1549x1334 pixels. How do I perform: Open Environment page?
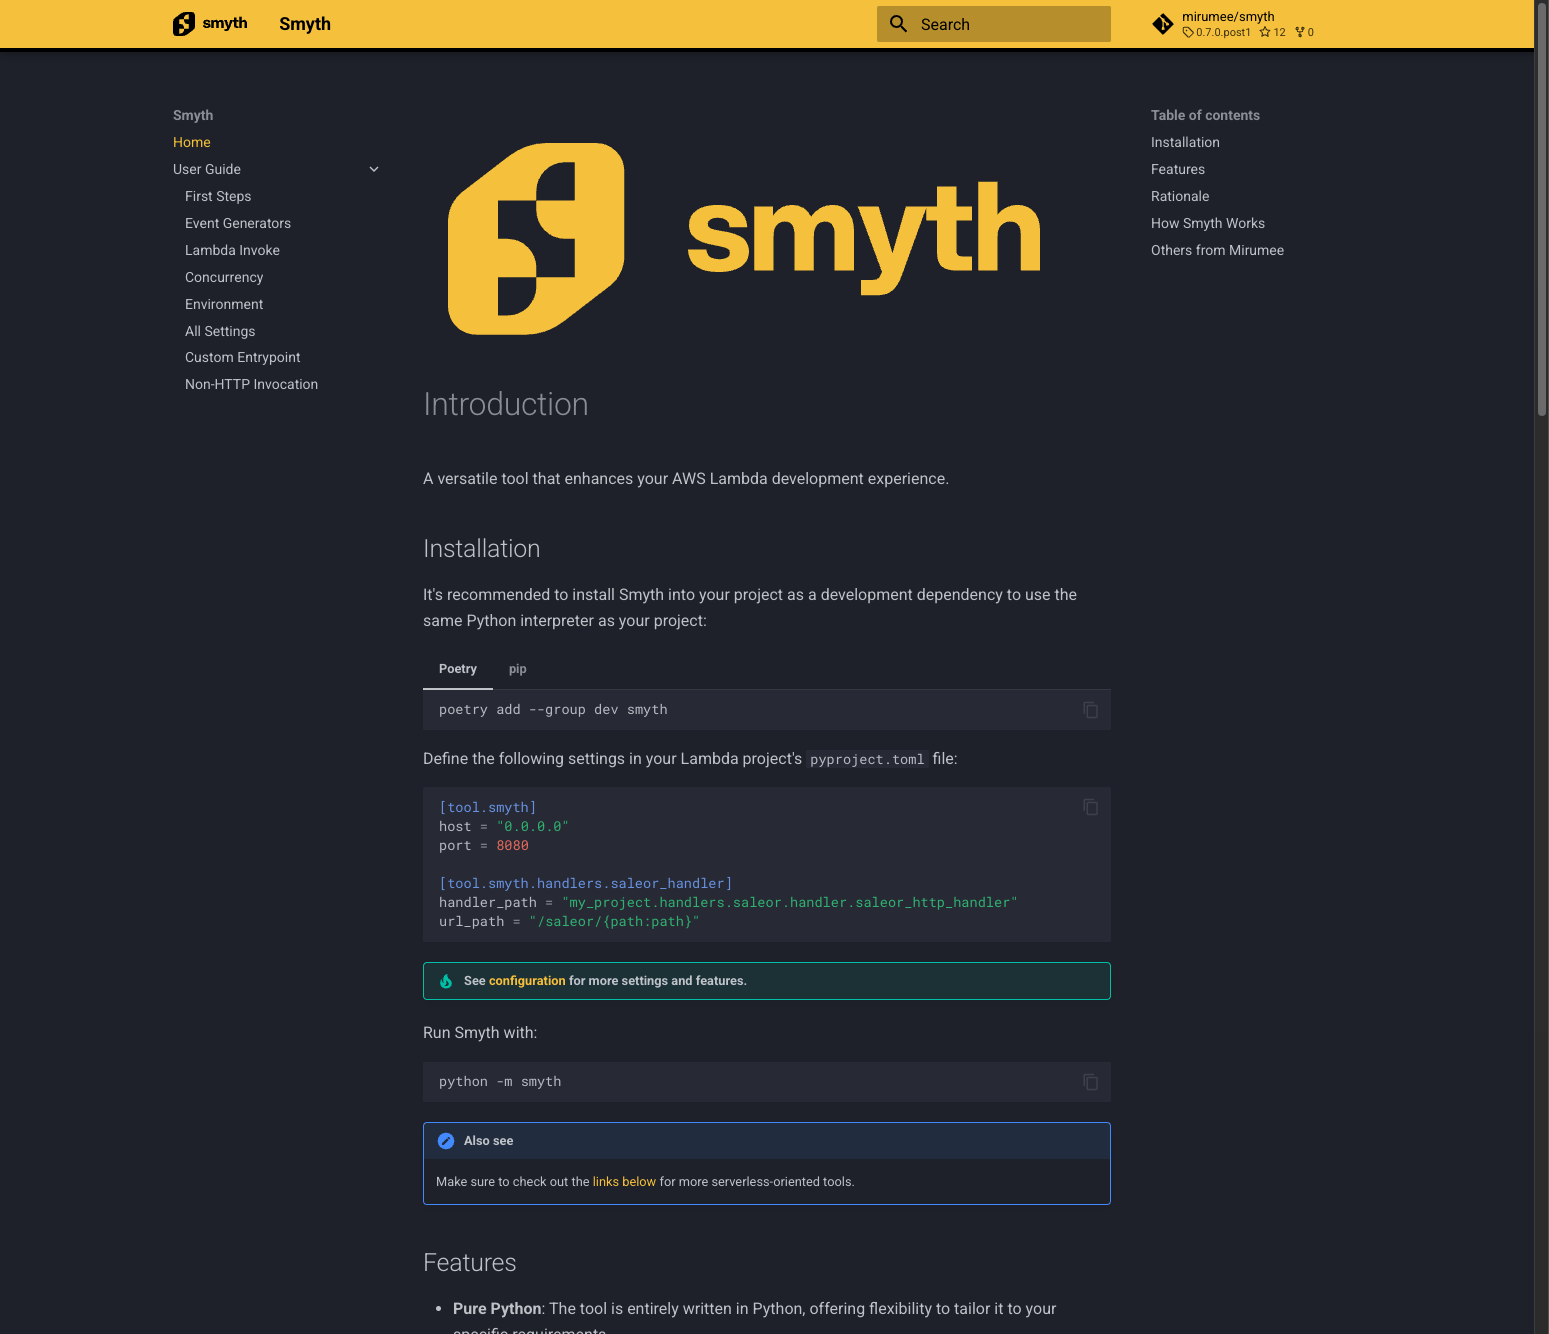tap(224, 304)
